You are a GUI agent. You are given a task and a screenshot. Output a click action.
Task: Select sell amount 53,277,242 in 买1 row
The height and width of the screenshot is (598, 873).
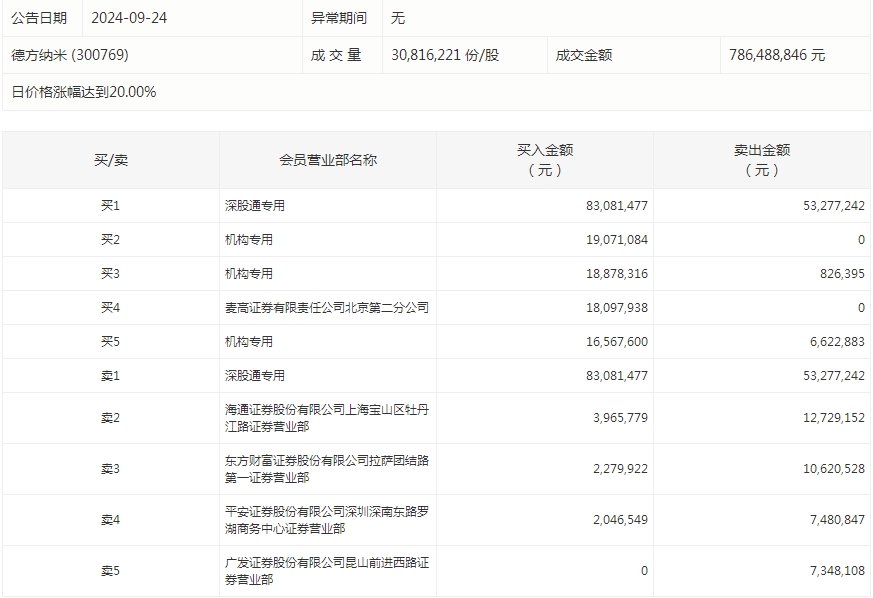tap(834, 205)
